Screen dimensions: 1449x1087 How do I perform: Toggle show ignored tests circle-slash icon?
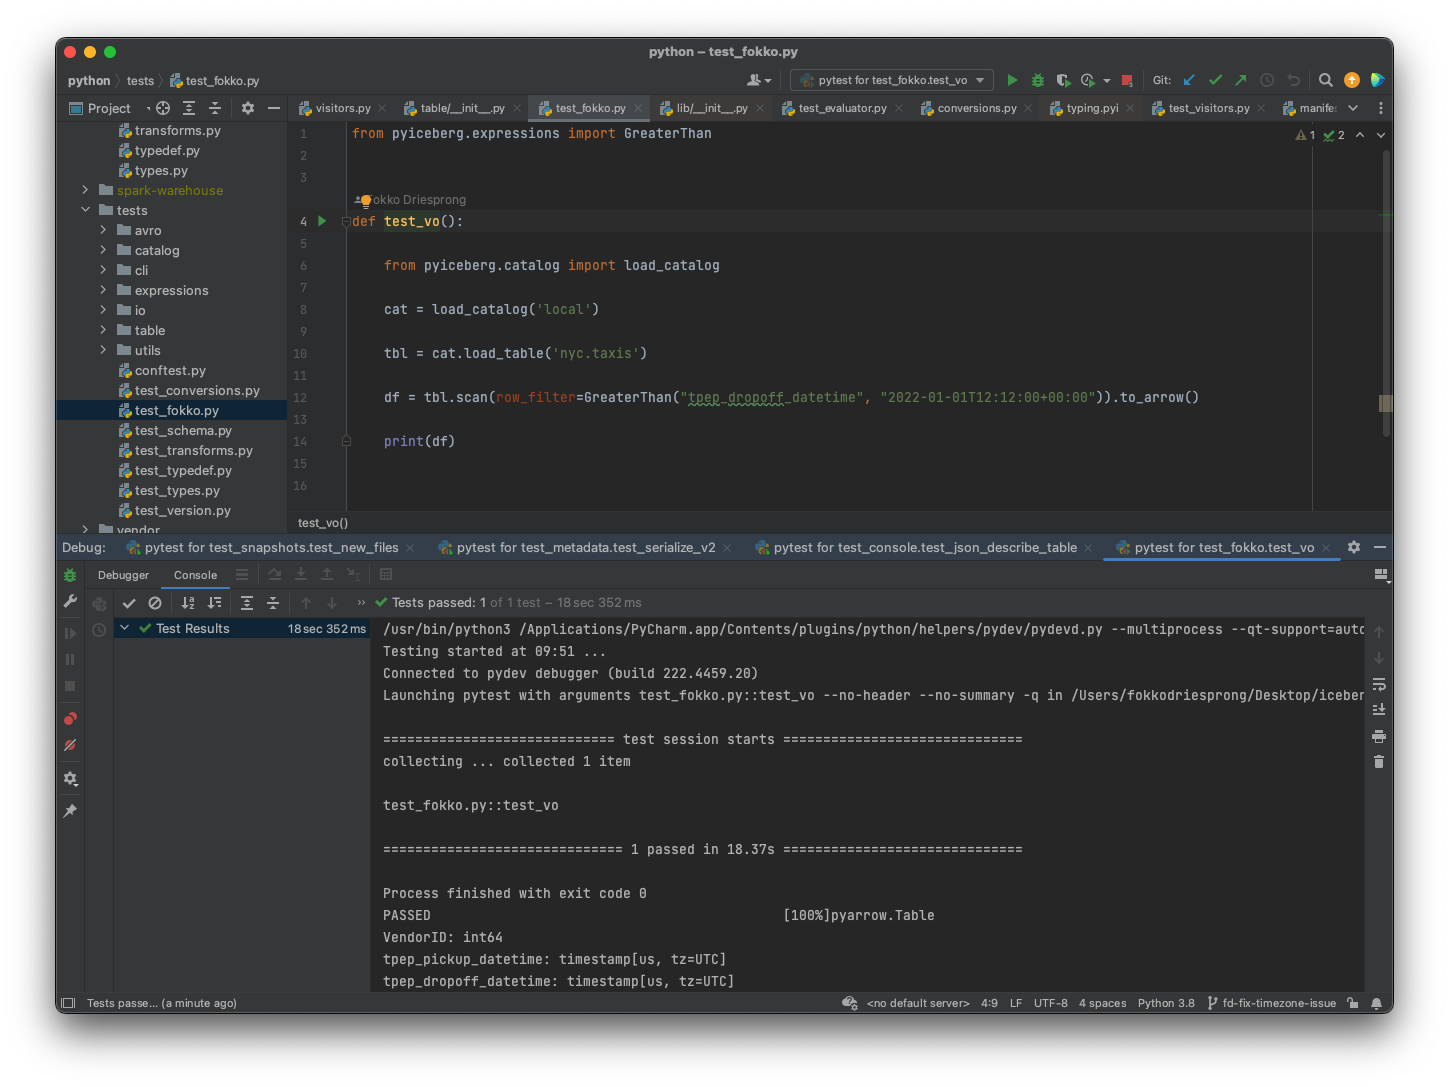[x=155, y=603]
